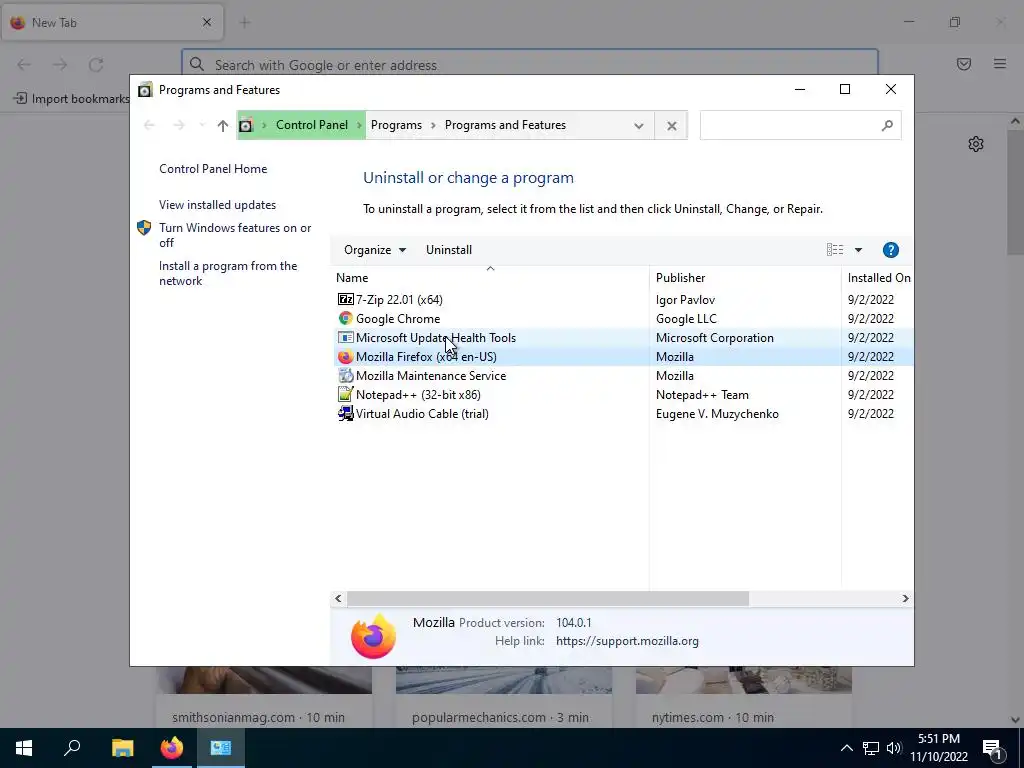This screenshot has width=1024, height=768.
Task: Click the search magnifier in Control Panel
Action: pos(887,125)
